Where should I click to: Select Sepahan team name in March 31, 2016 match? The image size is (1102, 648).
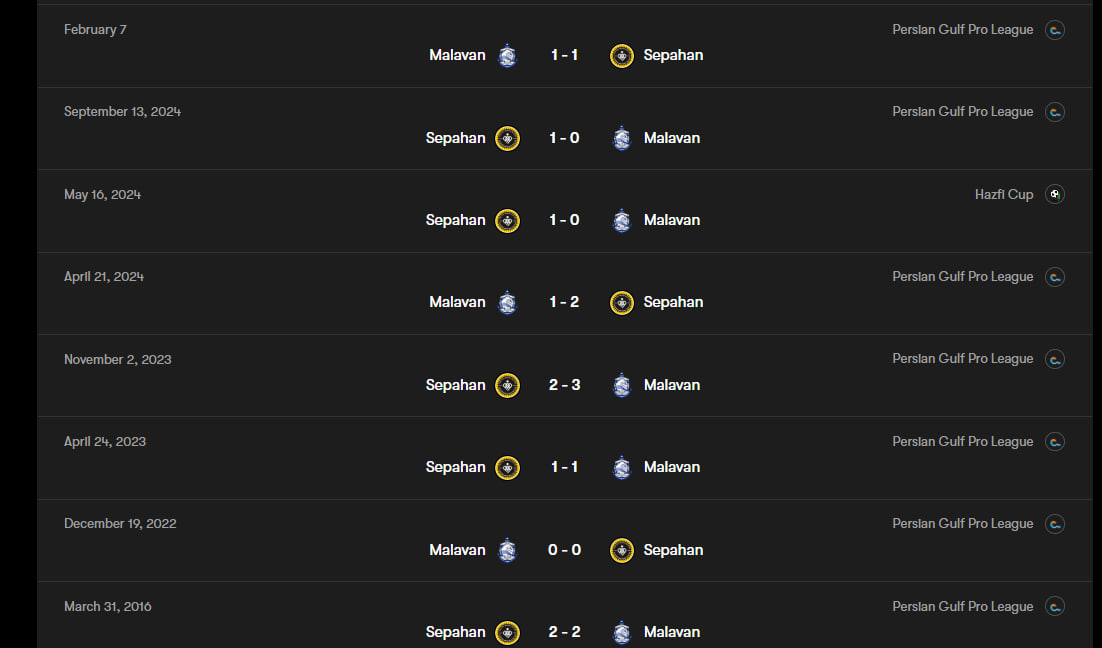(455, 632)
